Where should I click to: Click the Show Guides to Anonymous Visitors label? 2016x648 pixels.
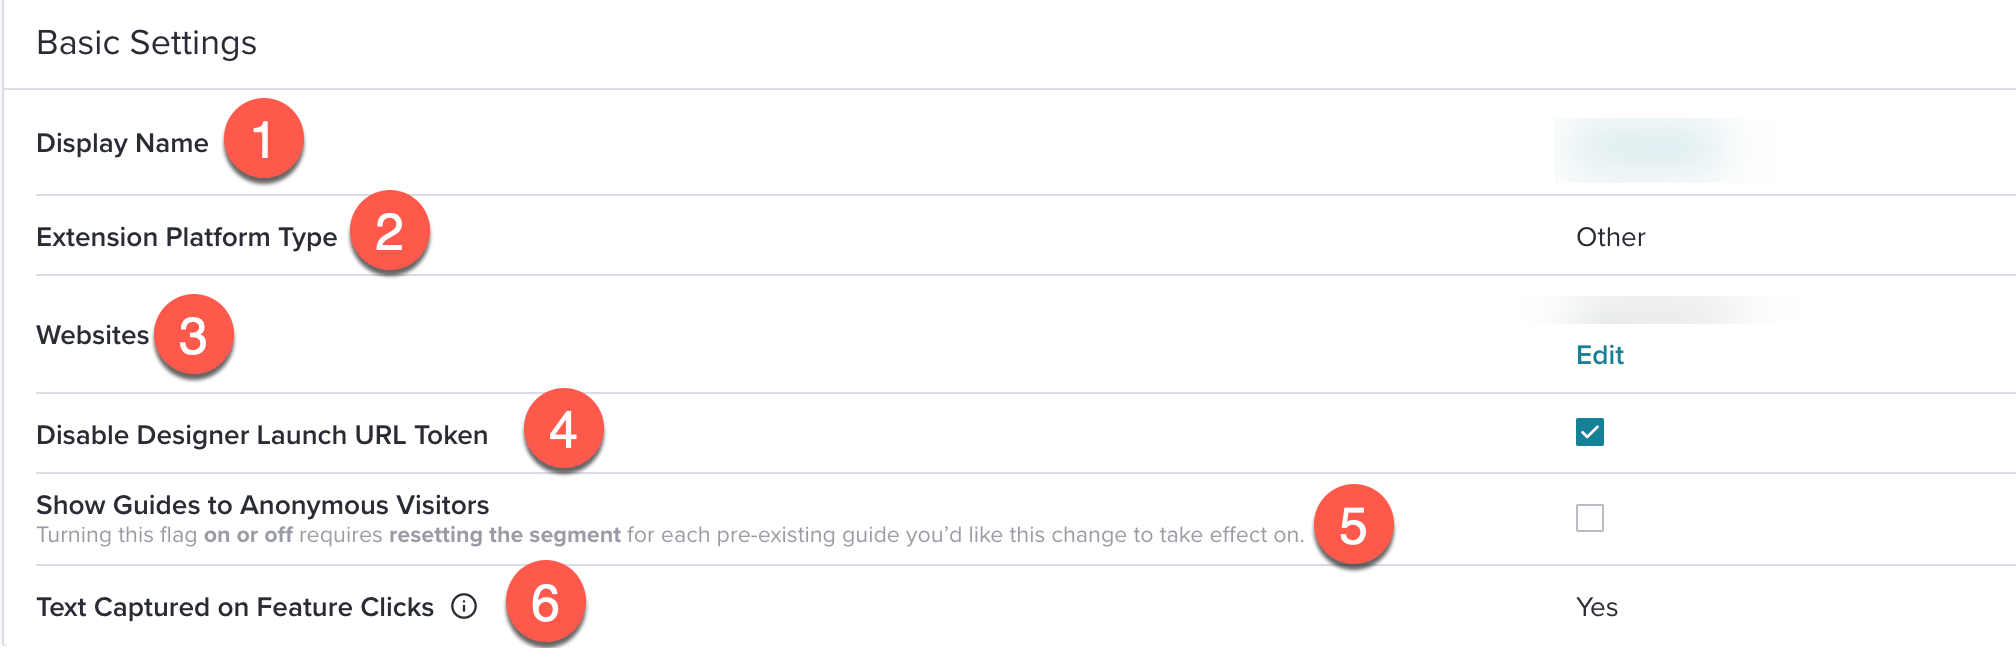coord(263,505)
